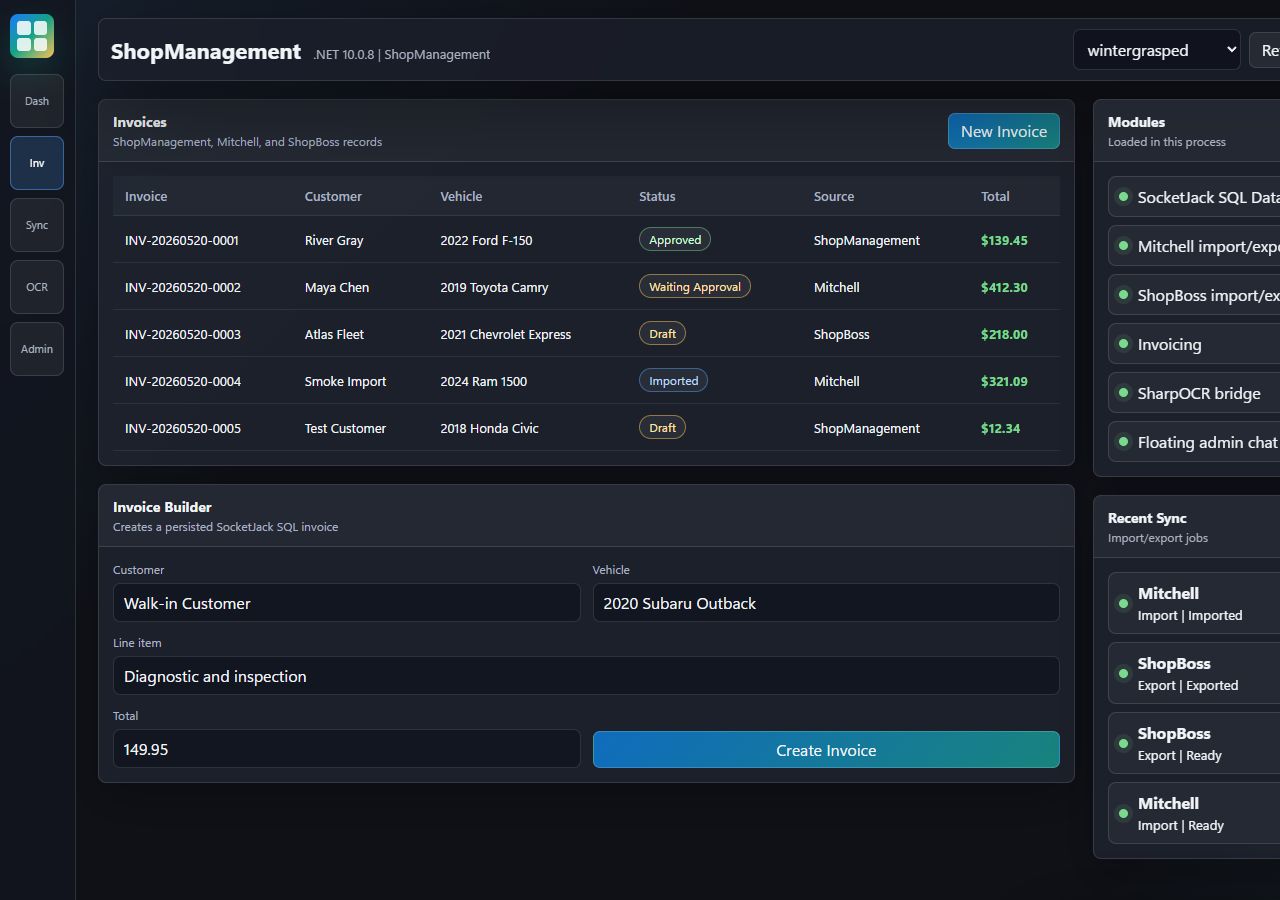The width and height of the screenshot is (1280, 900).
Task: Open the Mitchell Import Imported sync job
Action: (1194, 603)
